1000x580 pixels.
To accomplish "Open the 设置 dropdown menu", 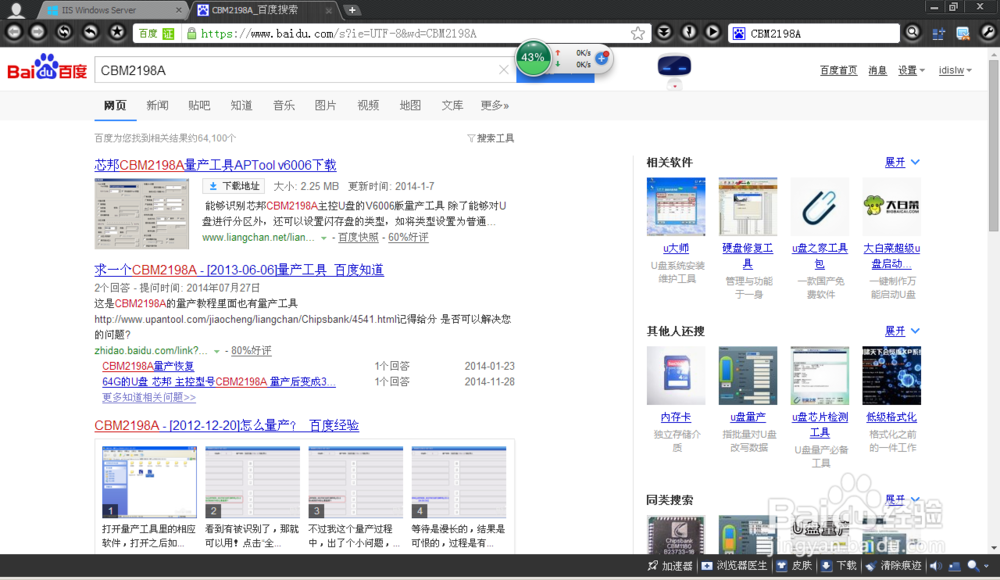I will pyautogui.click(x=911, y=70).
